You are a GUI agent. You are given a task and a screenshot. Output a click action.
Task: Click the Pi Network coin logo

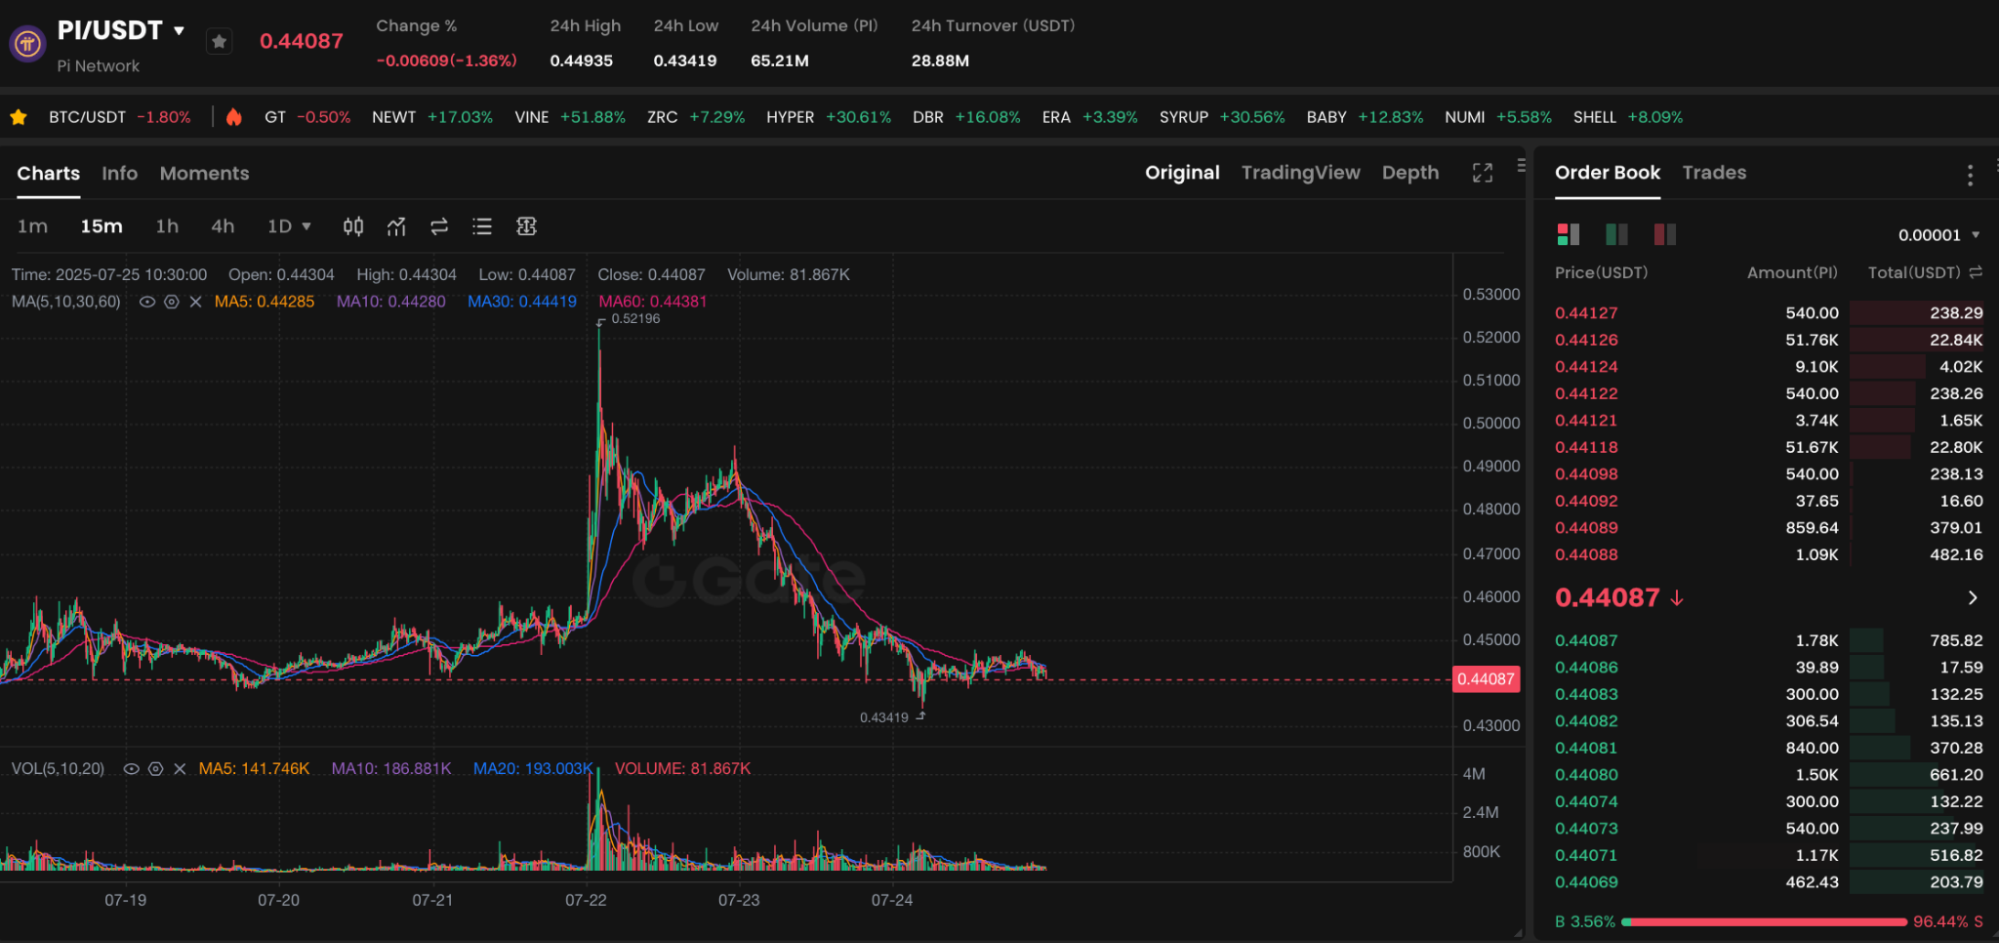click(x=27, y=43)
